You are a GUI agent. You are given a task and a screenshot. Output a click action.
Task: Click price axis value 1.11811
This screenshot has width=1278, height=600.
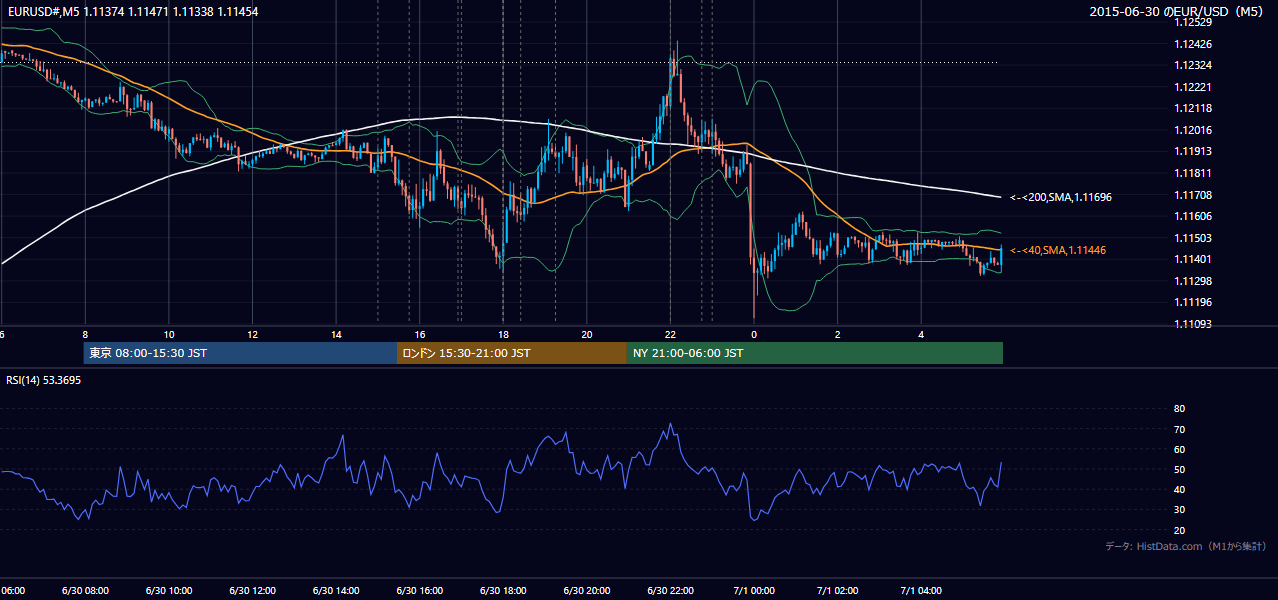click(x=1194, y=173)
